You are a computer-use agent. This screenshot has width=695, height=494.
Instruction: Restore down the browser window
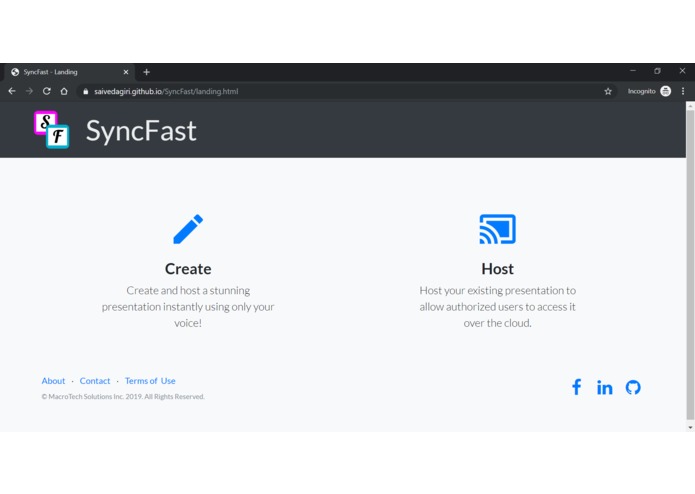point(657,71)
